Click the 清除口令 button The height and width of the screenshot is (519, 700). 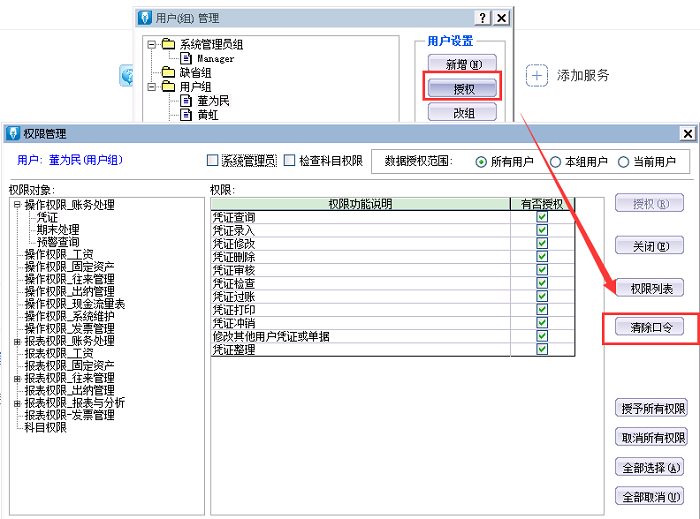pyautogui.click(x=651, y=327)
